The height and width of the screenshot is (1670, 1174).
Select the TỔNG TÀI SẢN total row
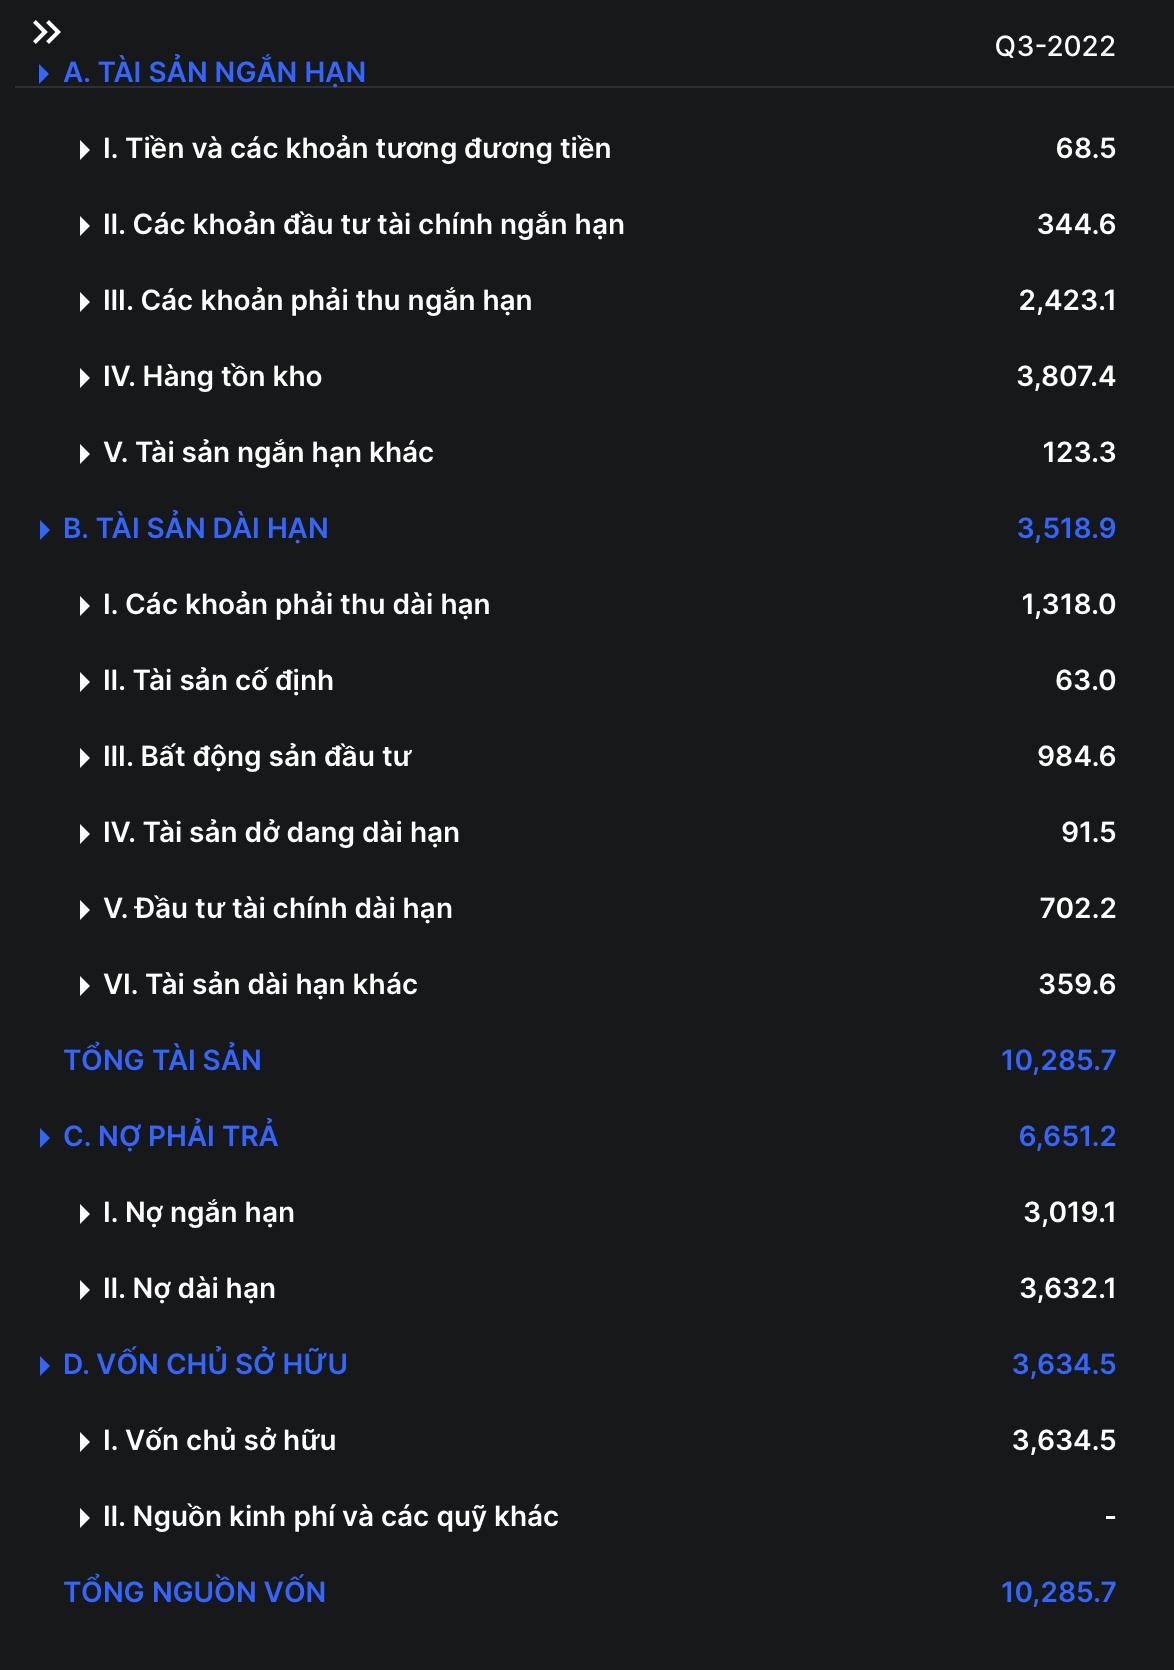point(162,1060)
